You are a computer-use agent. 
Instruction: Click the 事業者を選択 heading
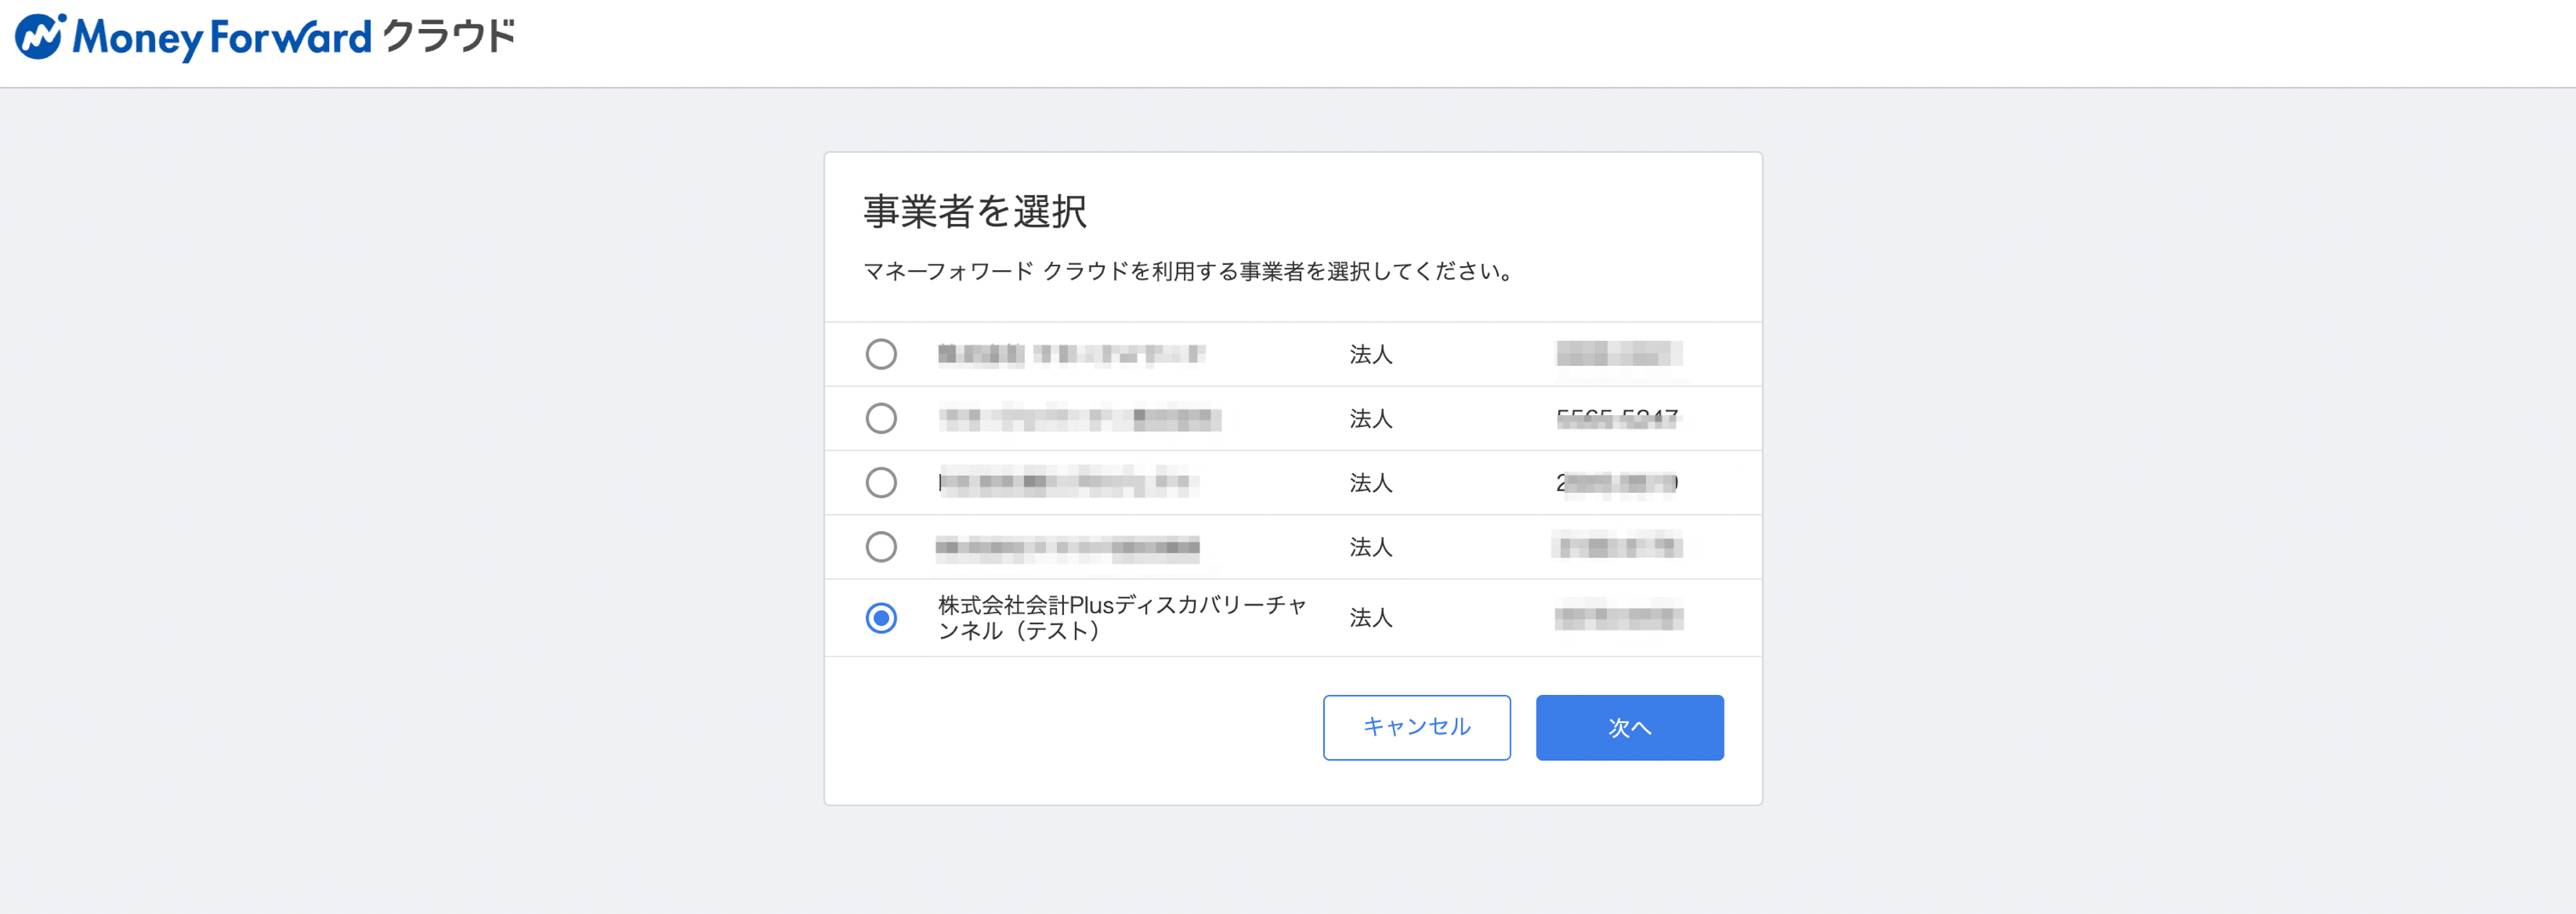tap(975, 211)
